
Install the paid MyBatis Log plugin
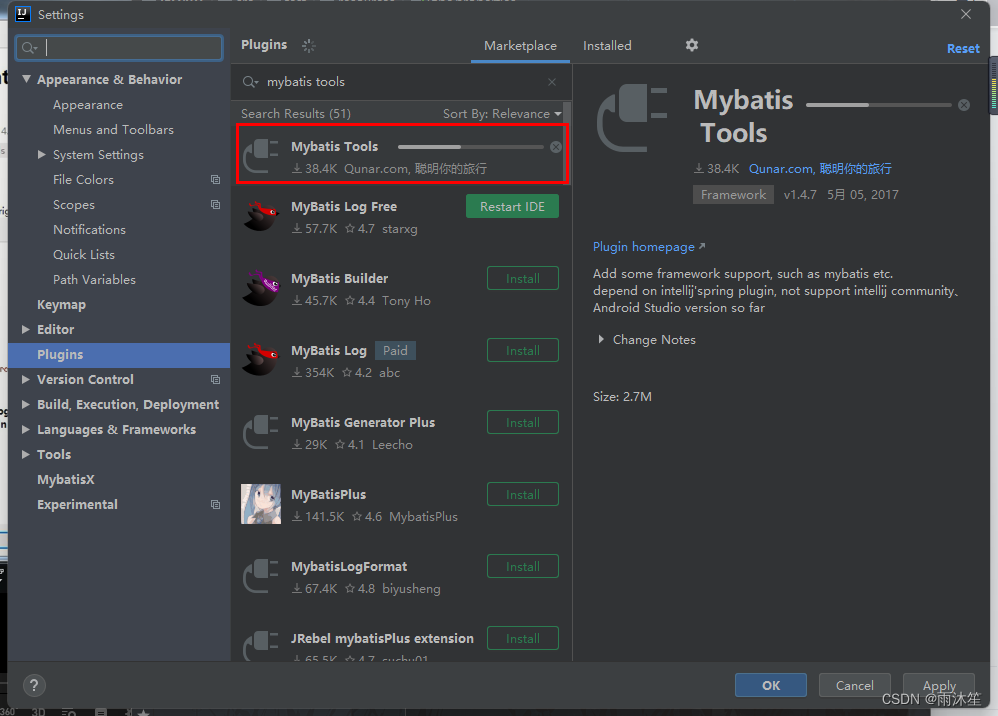523,350
